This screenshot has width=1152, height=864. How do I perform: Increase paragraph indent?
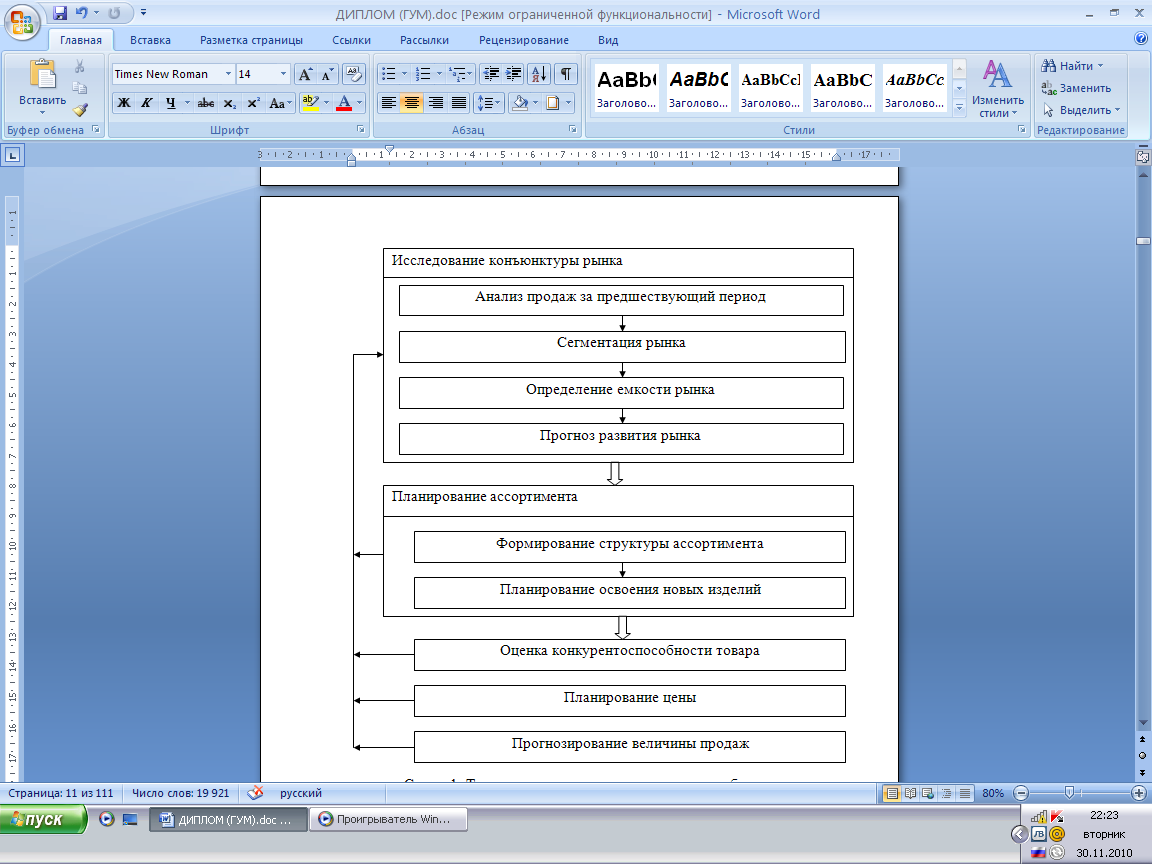[x=514, y=74]
